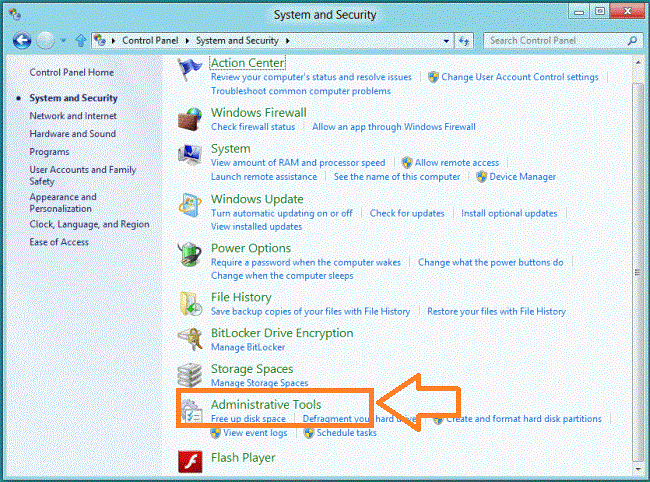Viewport: 650px width, 482px height.
Task: Open Clock, Language, and Region
Action: tap(90, 224)
